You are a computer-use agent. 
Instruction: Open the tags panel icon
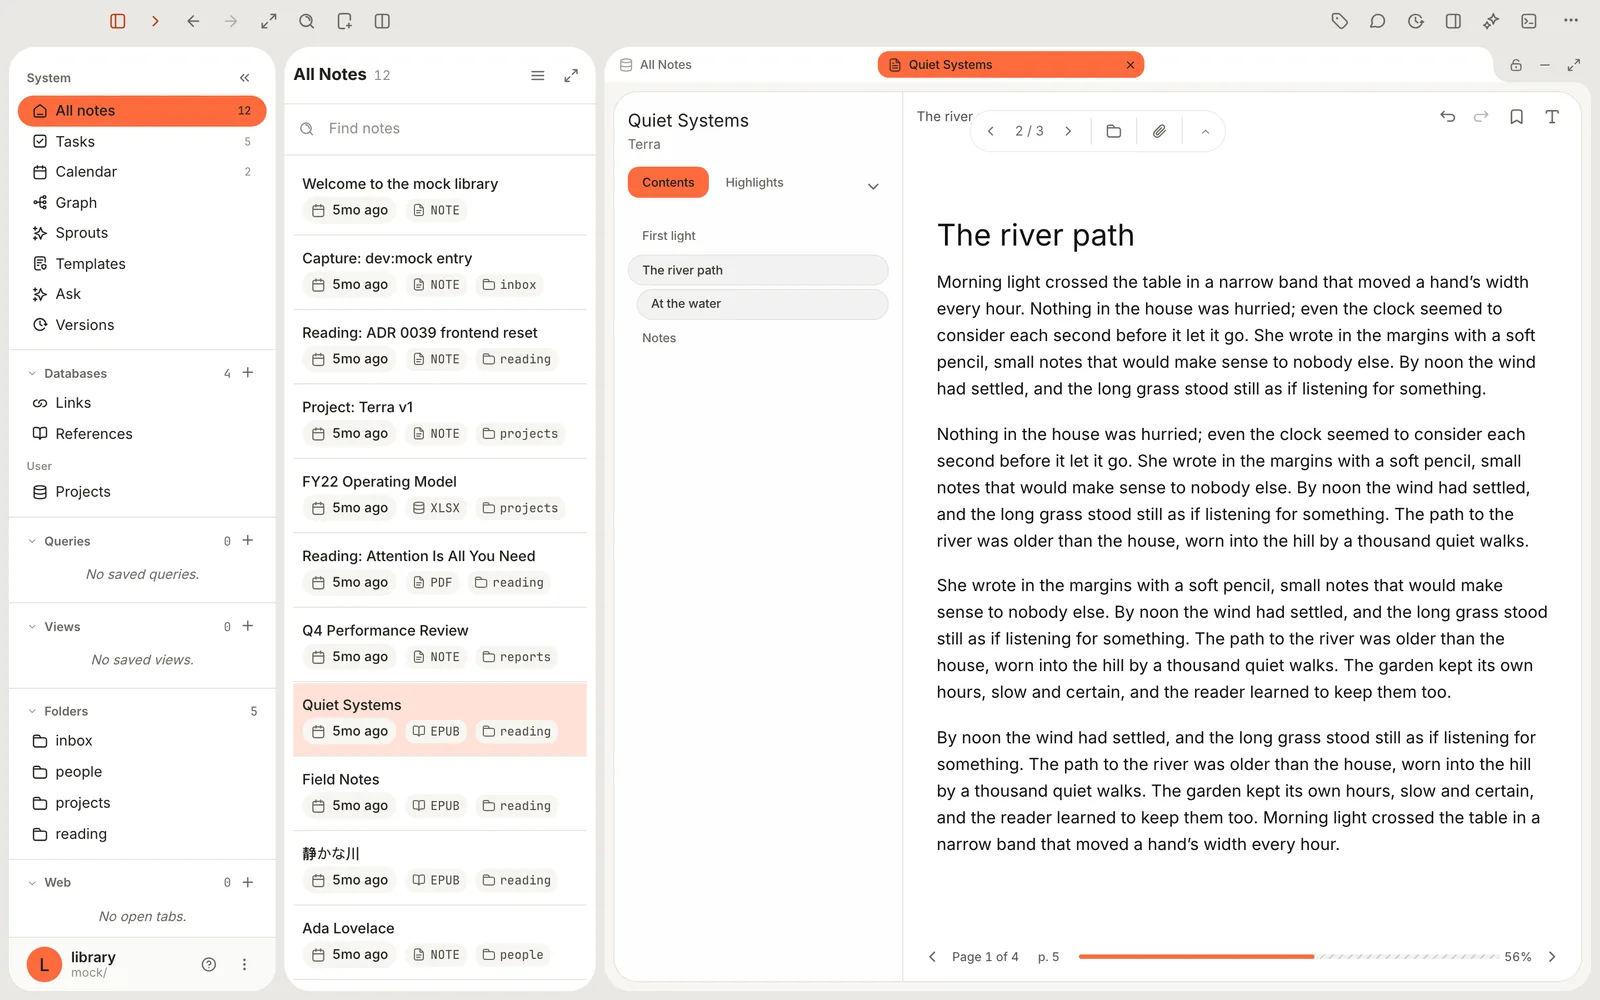(x=1340, y=21)
